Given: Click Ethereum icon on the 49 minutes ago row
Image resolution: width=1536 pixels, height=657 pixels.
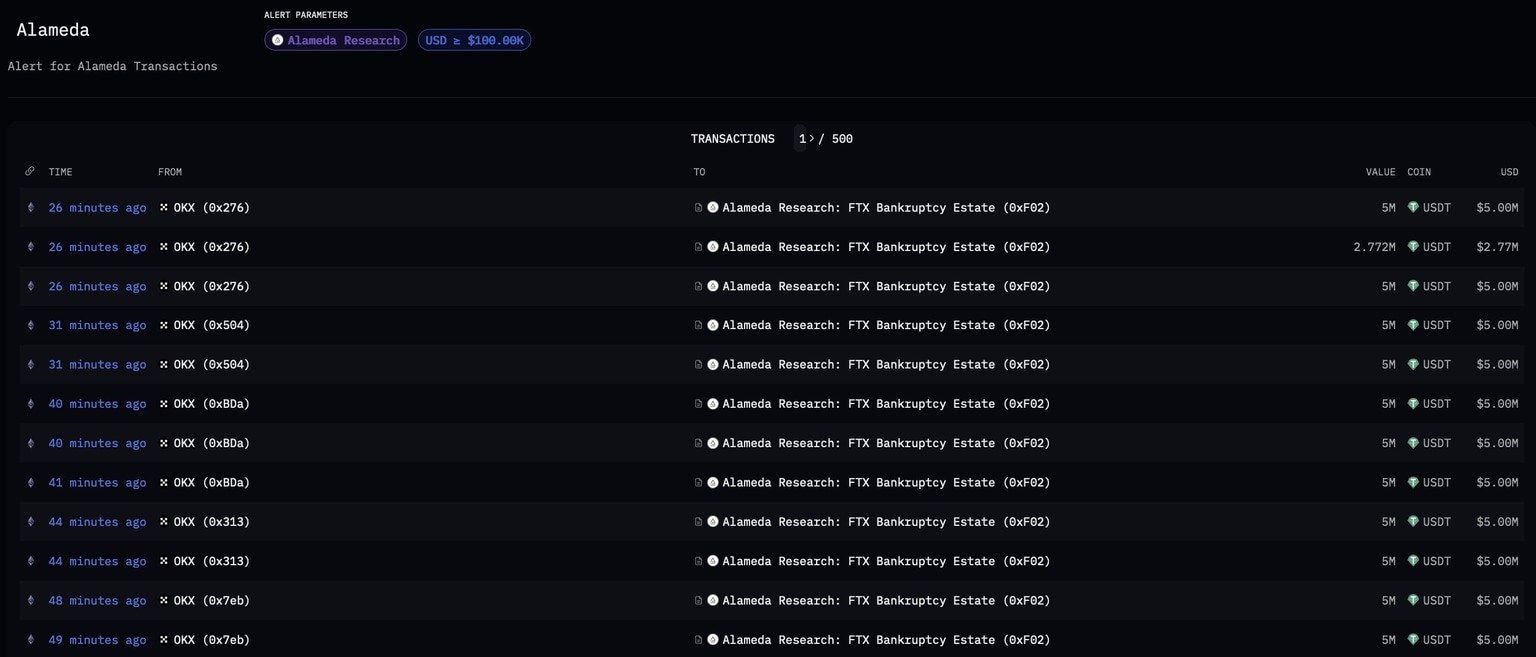Looking at the screenshot, I should tap(30, 640).
